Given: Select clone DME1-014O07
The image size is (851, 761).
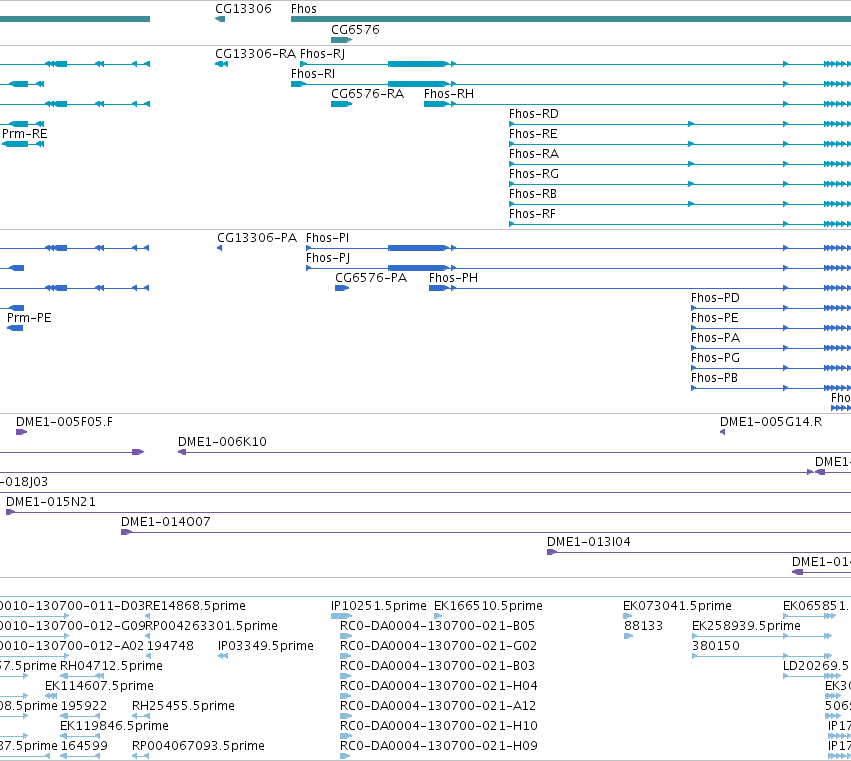Looking at the screenshot, I should [x=486, y=532].
